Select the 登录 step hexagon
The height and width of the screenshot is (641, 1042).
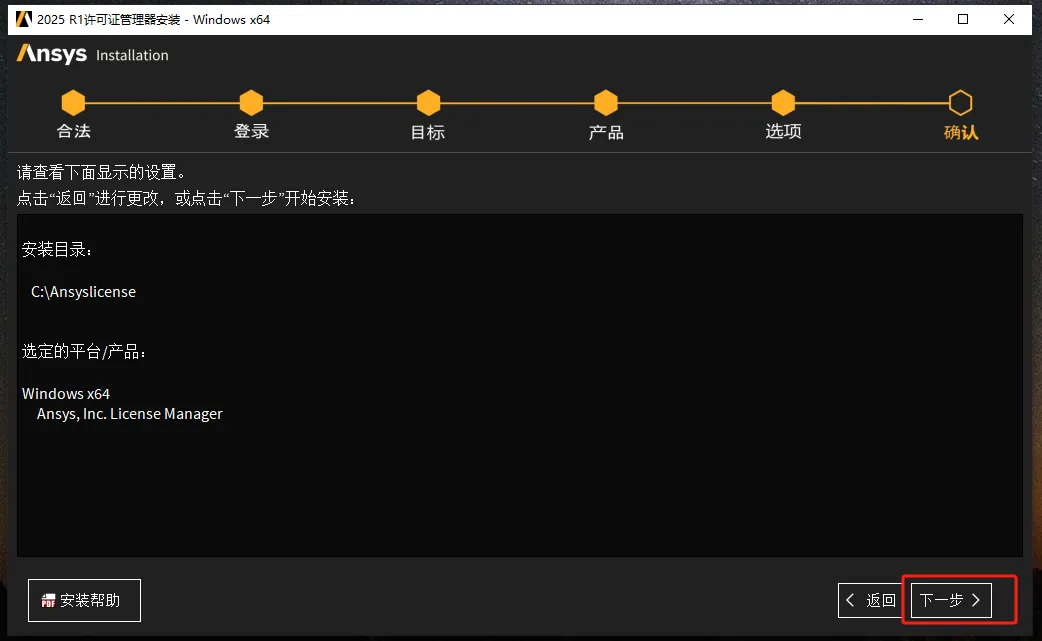[x=251, y=103]
